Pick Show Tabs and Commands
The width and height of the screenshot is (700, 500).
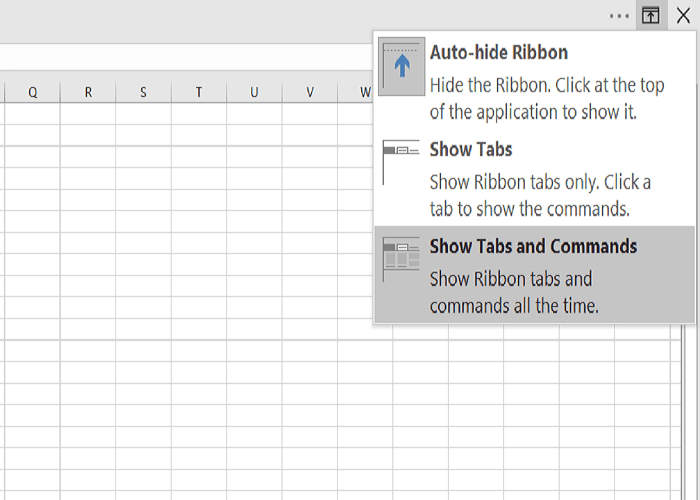pos(534,274)
